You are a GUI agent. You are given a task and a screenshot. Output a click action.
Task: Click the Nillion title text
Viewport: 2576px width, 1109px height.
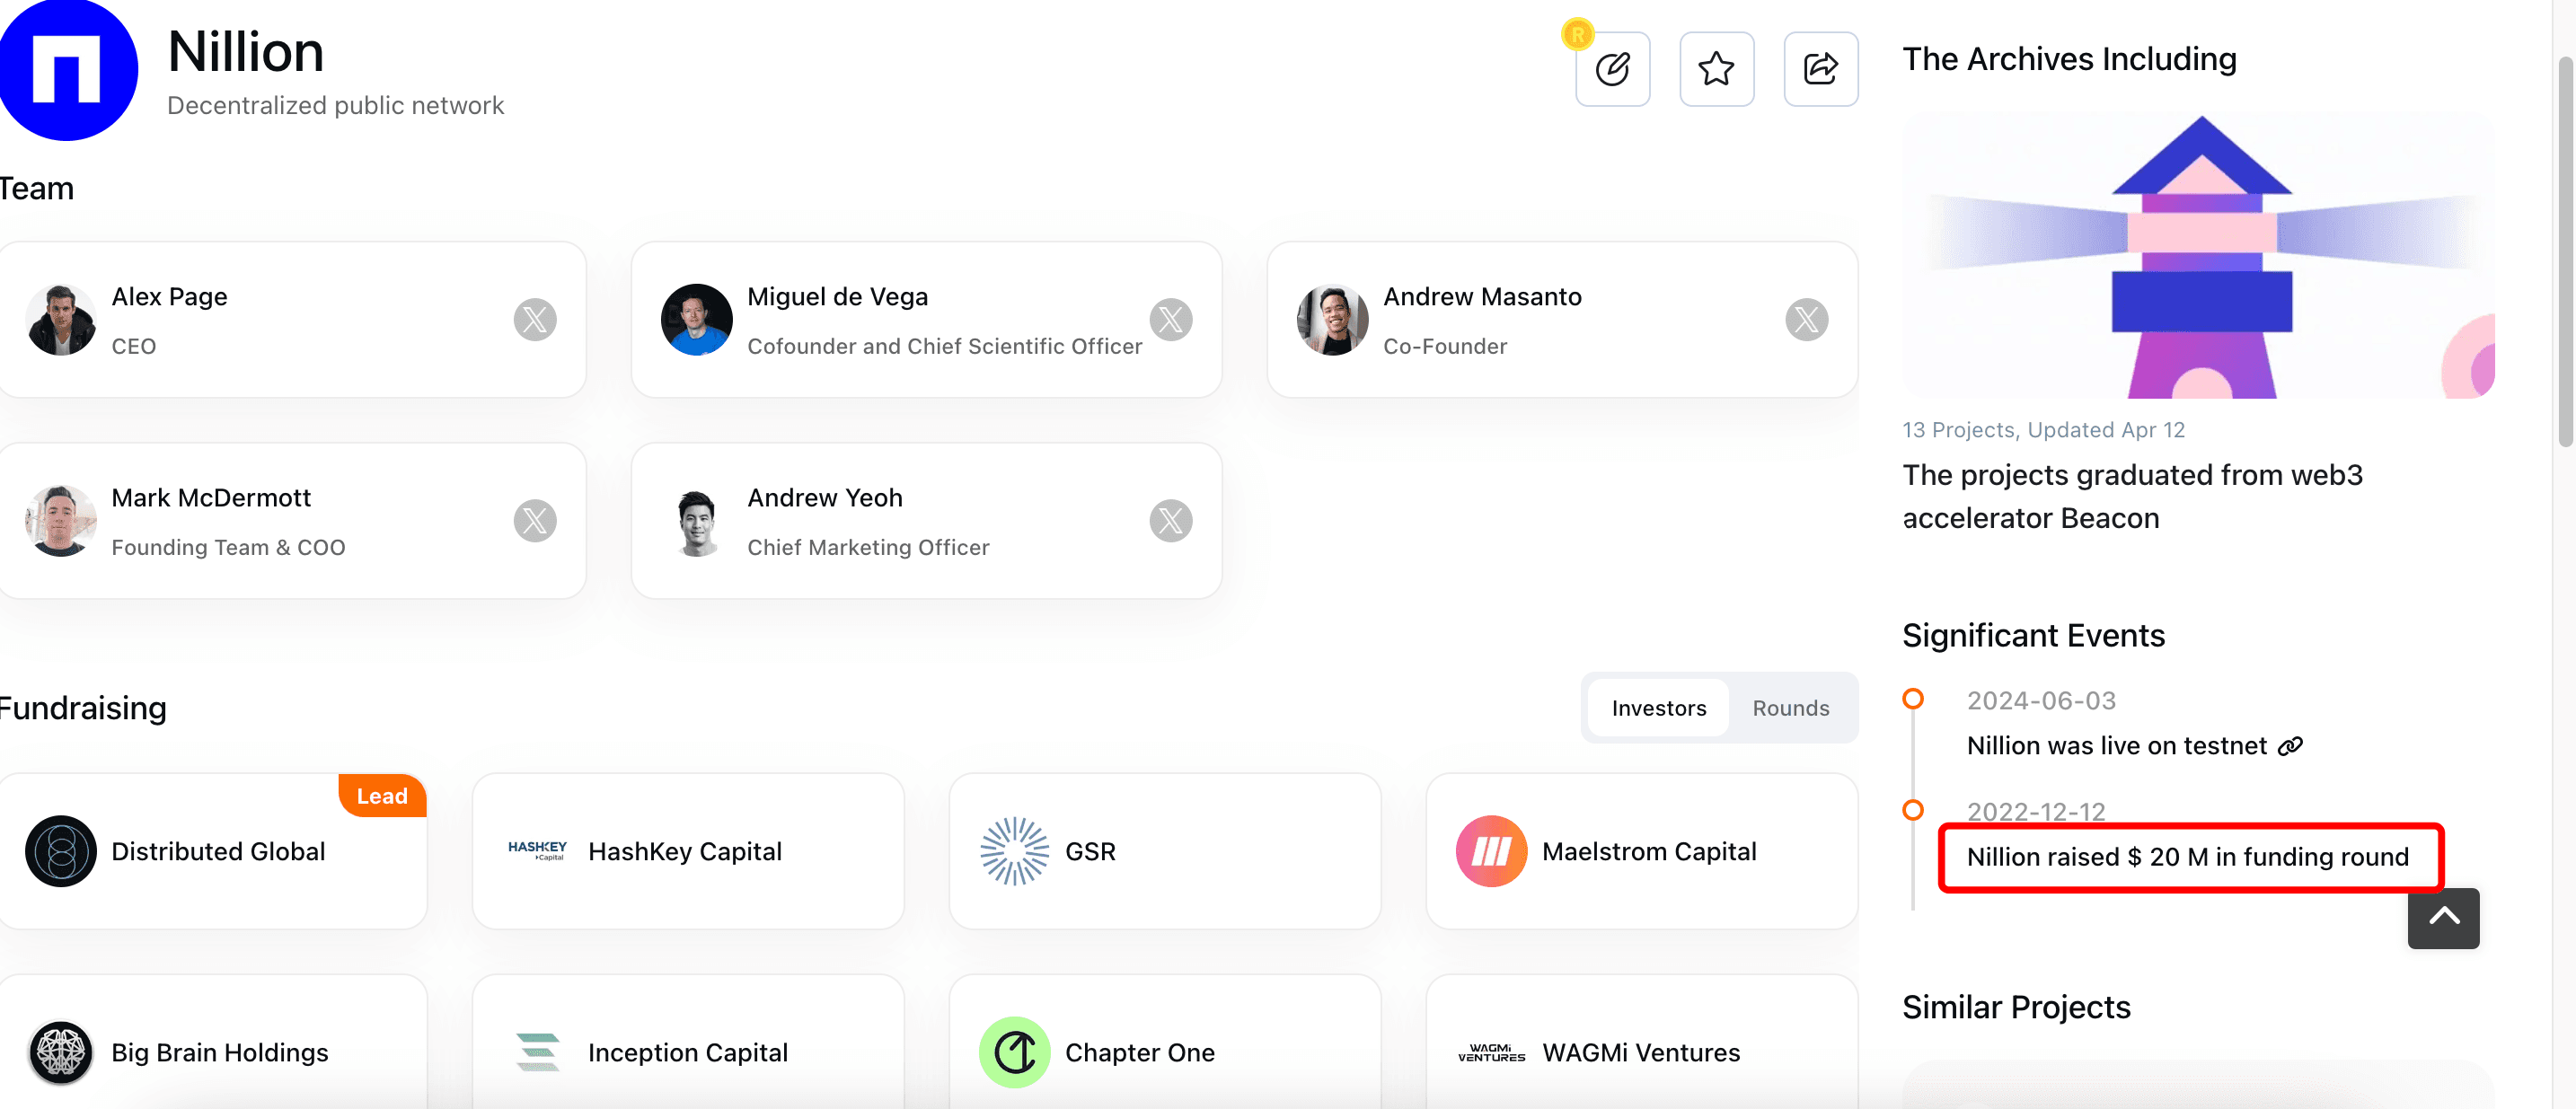pos(245,51)
